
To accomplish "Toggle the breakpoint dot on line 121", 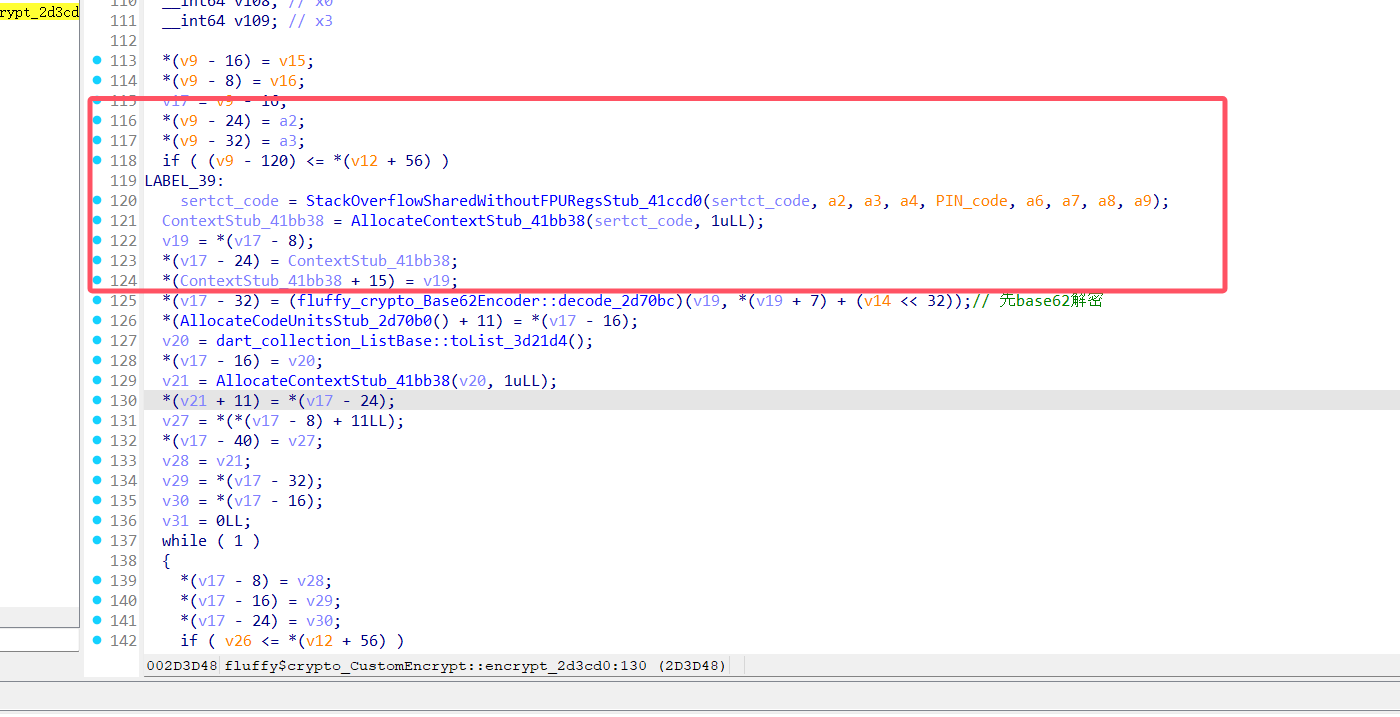I will pos(96,221).
